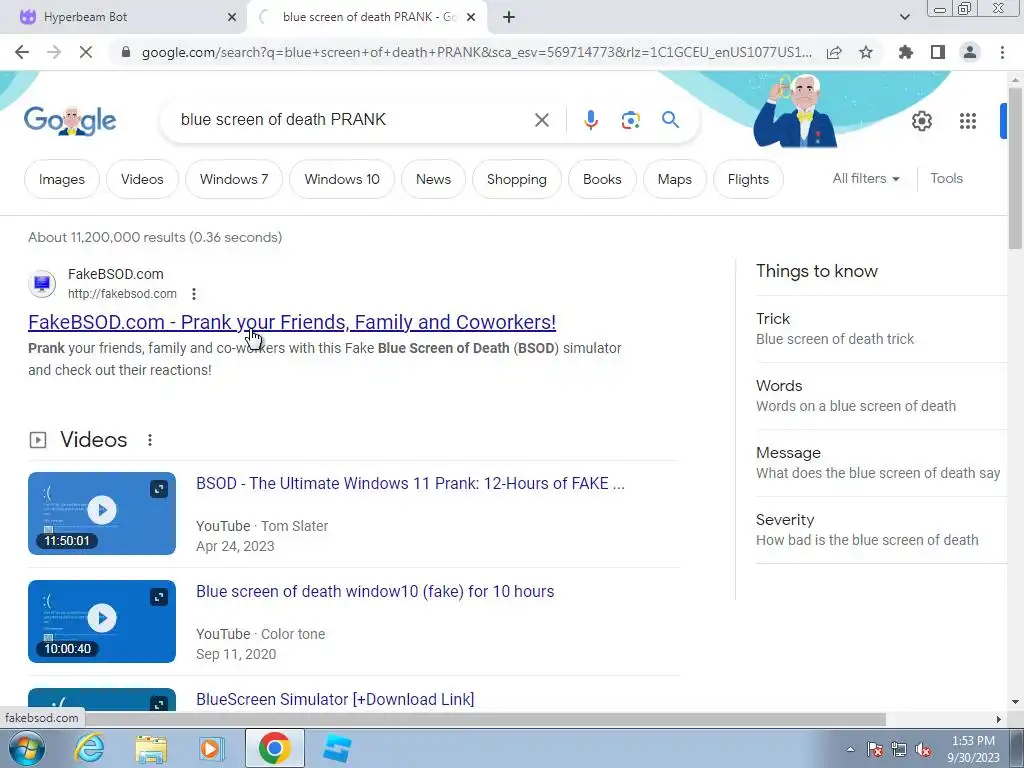The height and width of the screenshot is (768, 1024).
Task: Open the Trick topic under Things to know
Action: coord(881,328)
